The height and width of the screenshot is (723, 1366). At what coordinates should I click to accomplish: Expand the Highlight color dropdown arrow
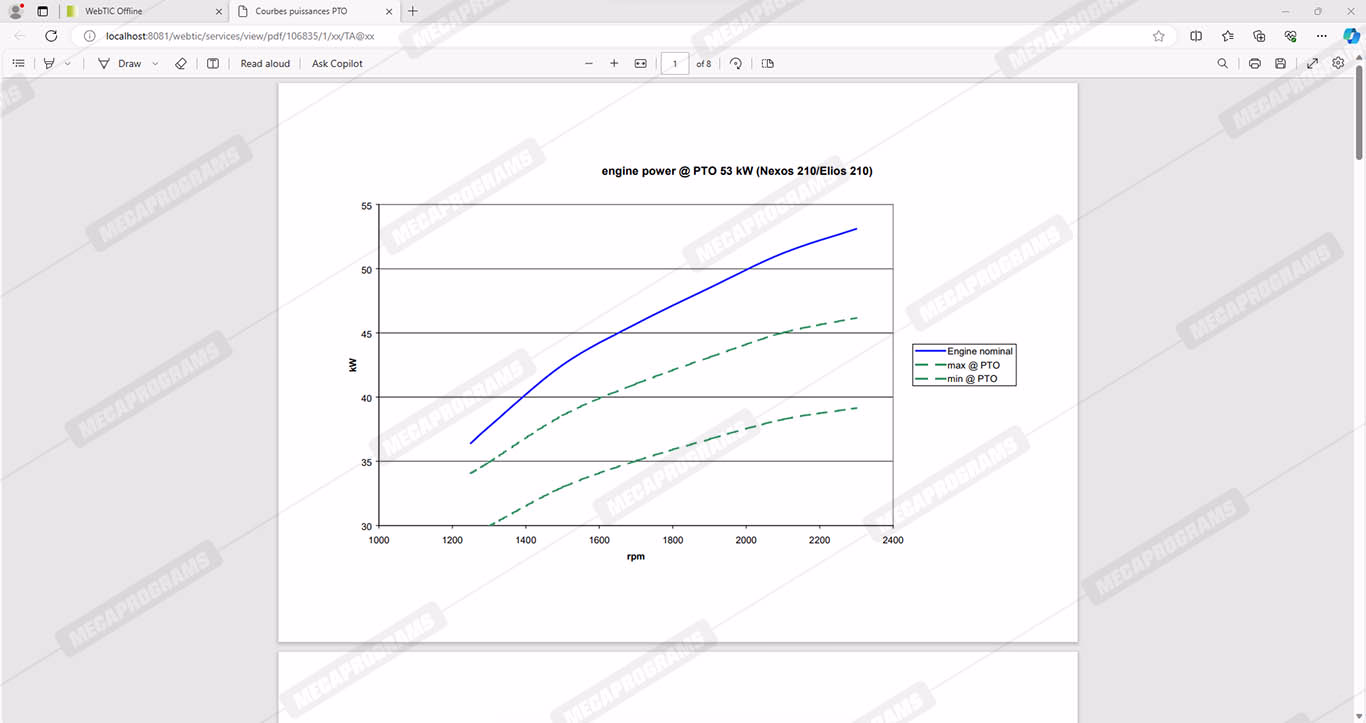68,63
